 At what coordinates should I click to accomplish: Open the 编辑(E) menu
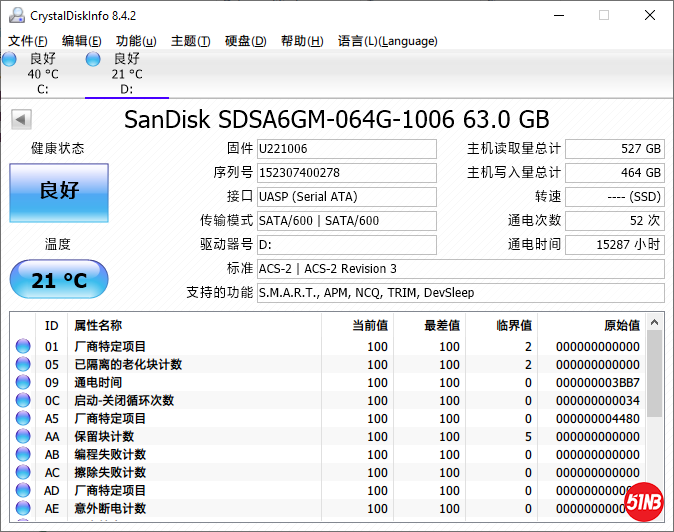(82, 41)
